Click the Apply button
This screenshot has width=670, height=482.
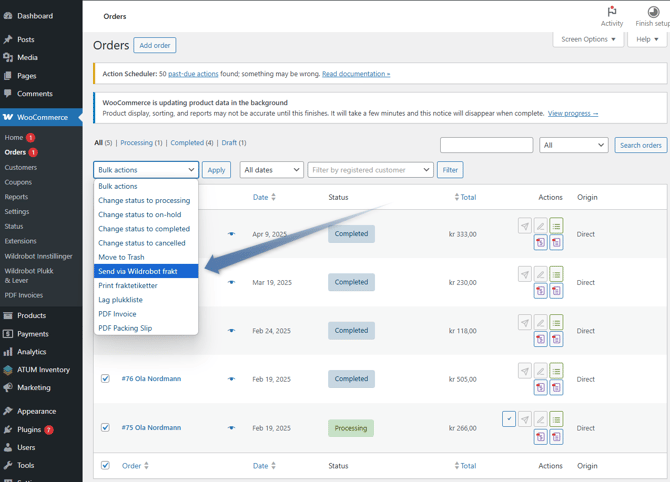[x=216, y=170]
